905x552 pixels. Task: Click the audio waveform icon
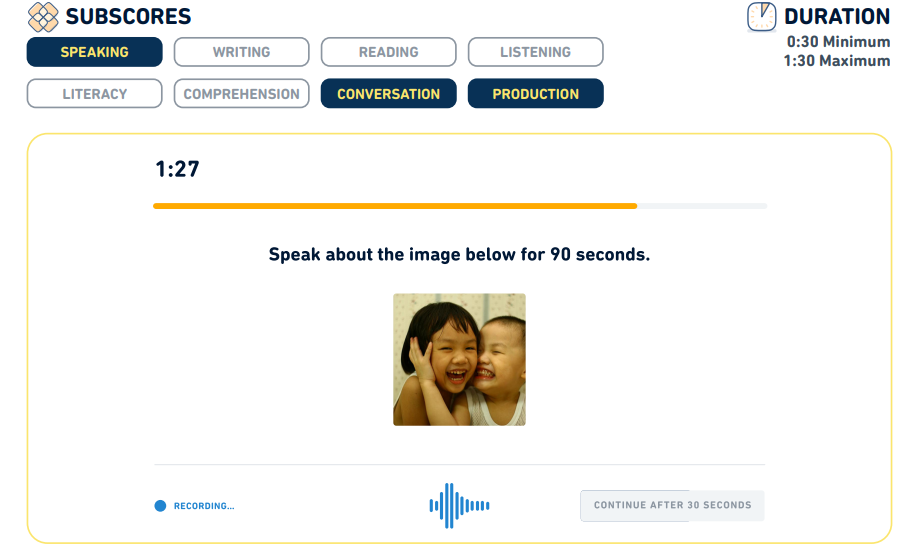(x=459, y=506)
